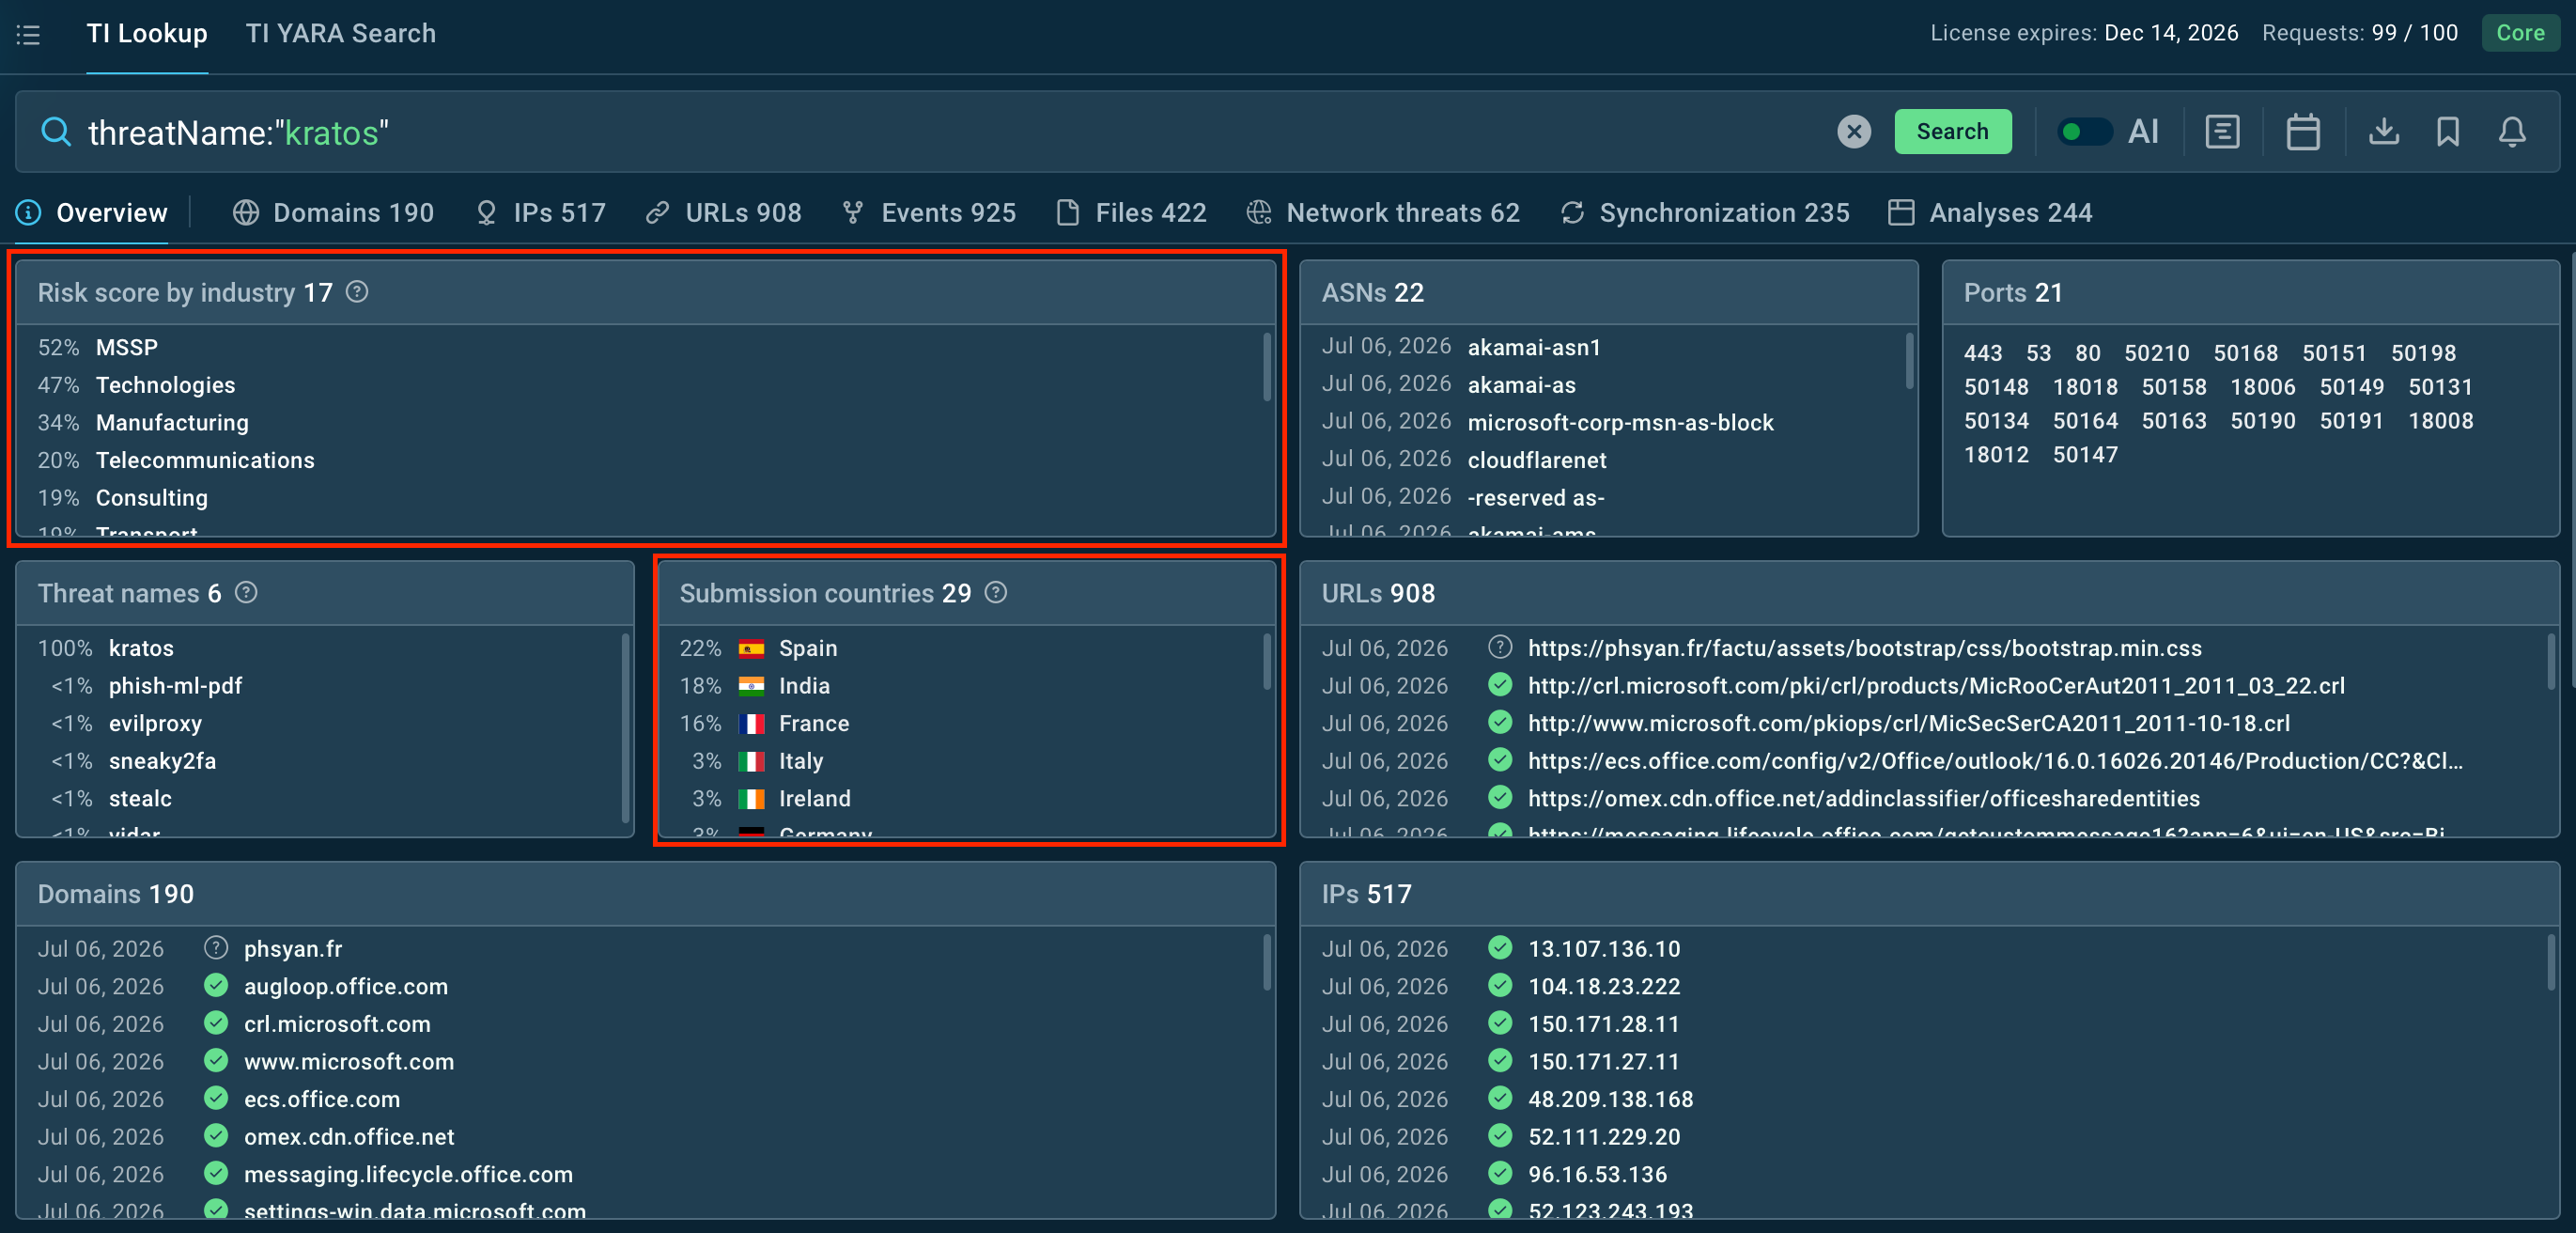Open the query notes document icon
The height and width of the screenshot is (1233, 2576).
click(2221, 132)
